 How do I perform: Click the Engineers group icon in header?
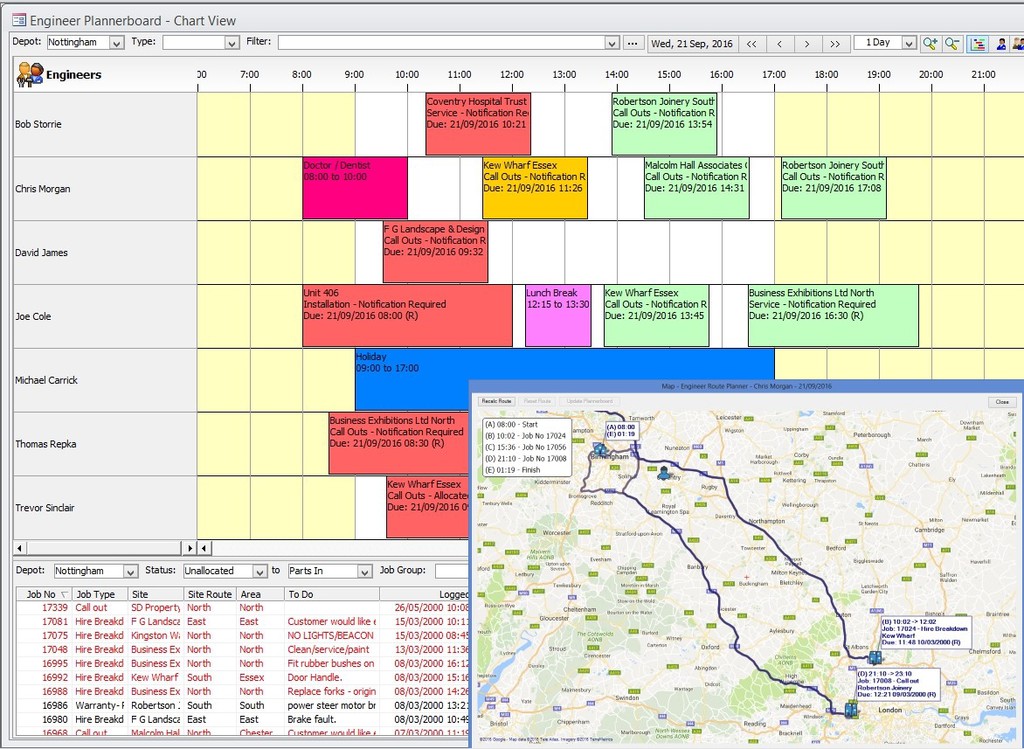(x=30, y=74)
